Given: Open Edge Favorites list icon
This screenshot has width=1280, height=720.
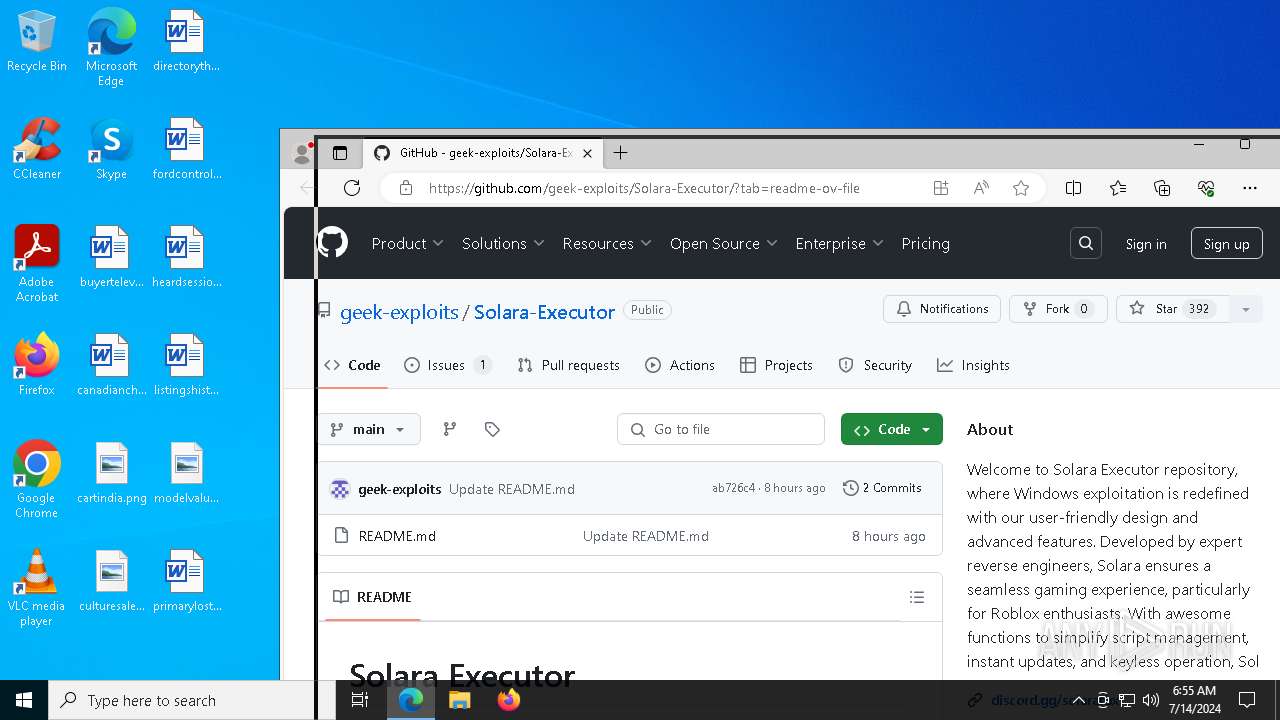Looking at the screenshot, I should 1118,188.
